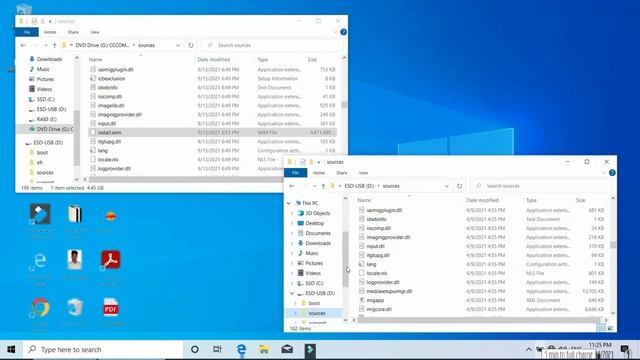Open the Mail app on taskbar
The image size is (640, 360).
(x=287, y=349)
